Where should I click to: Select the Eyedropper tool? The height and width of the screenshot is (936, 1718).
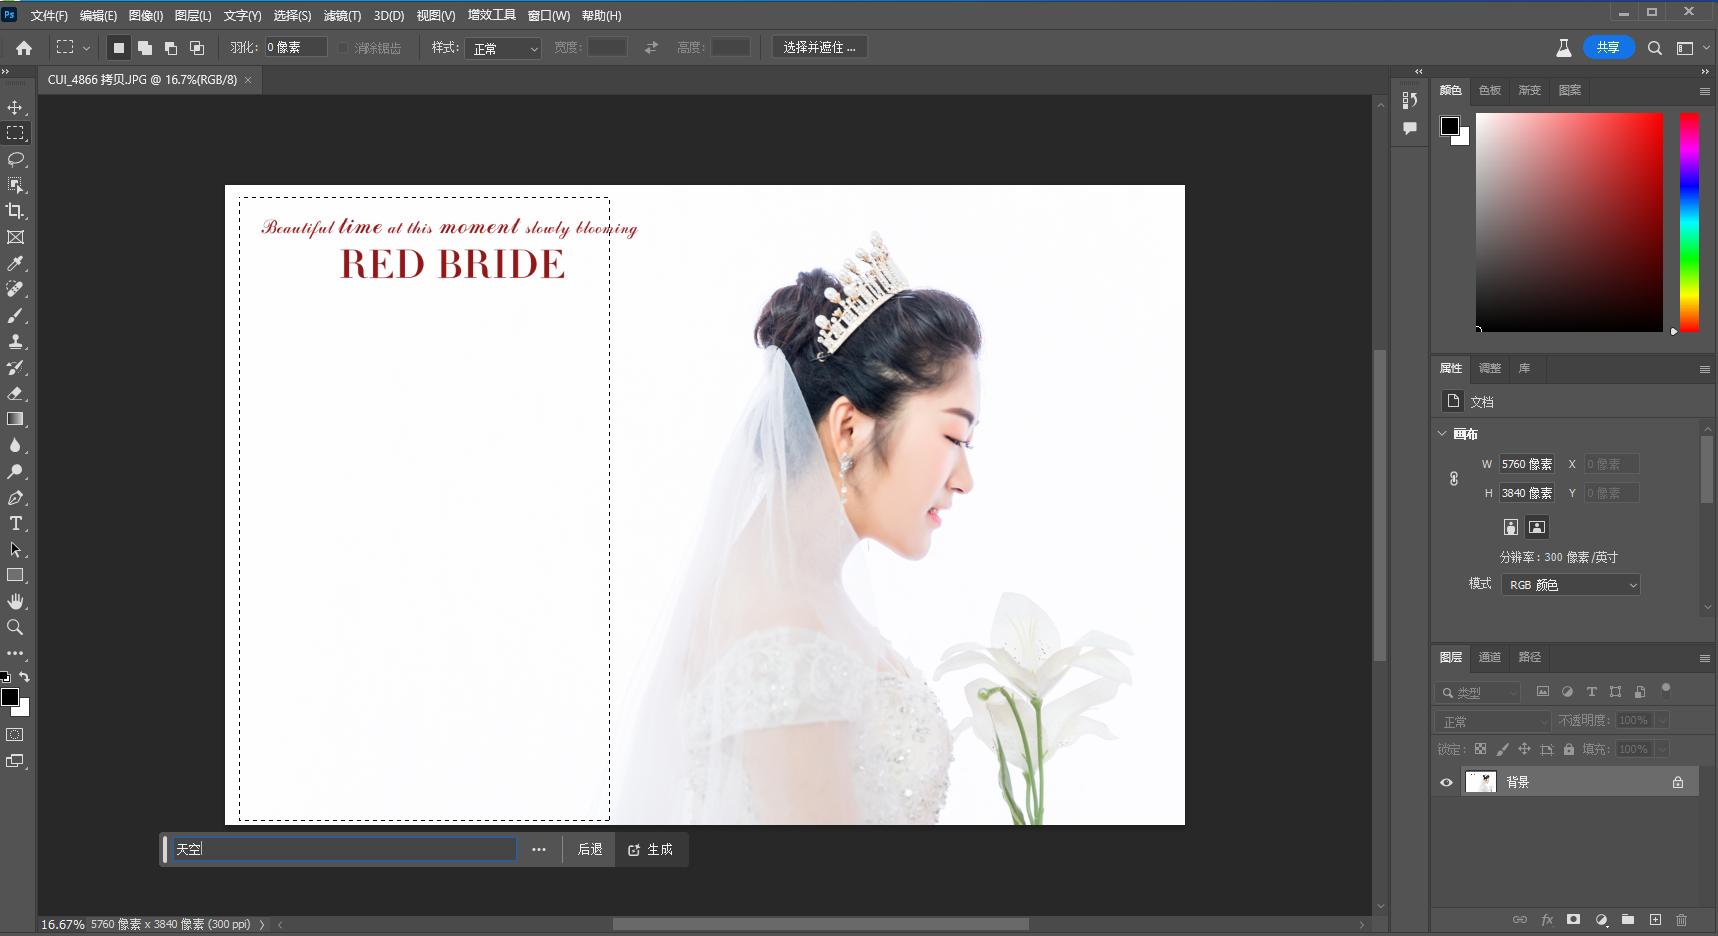point(15,263)
